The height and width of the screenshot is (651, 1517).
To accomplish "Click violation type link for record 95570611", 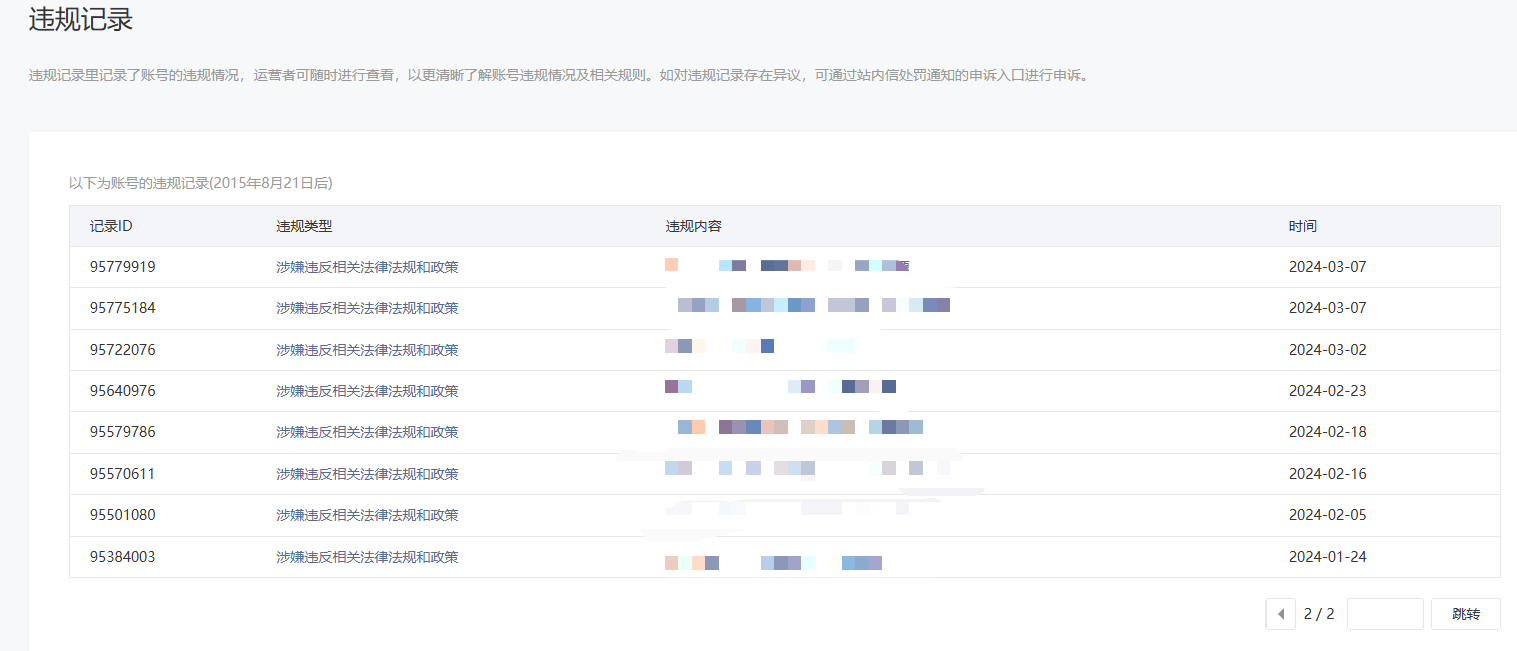I will point(367,474).
